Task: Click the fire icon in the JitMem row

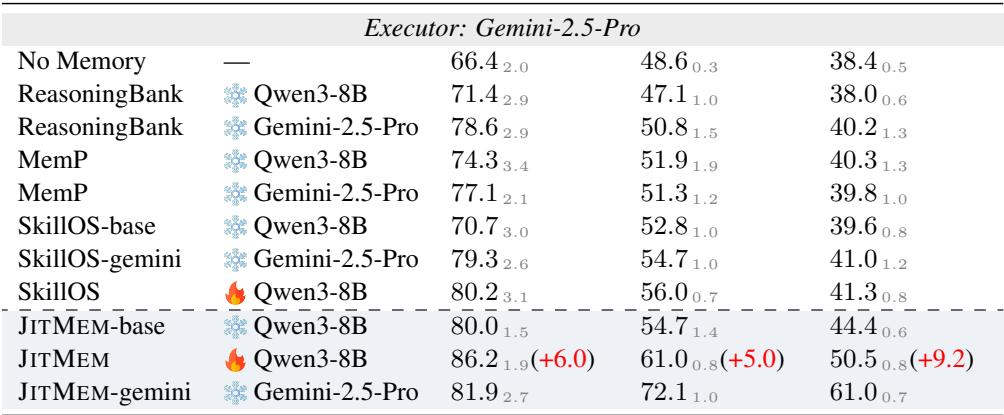Action: (235, 359)
